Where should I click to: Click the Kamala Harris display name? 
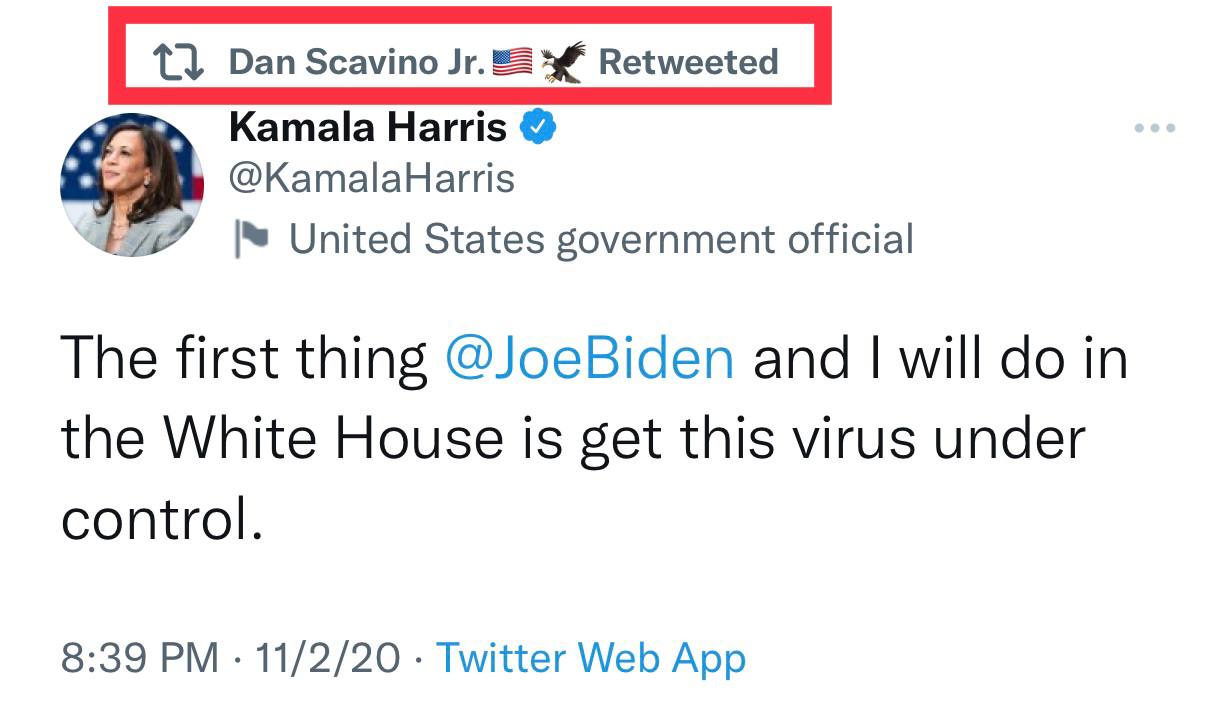click(x=368, y=128)
